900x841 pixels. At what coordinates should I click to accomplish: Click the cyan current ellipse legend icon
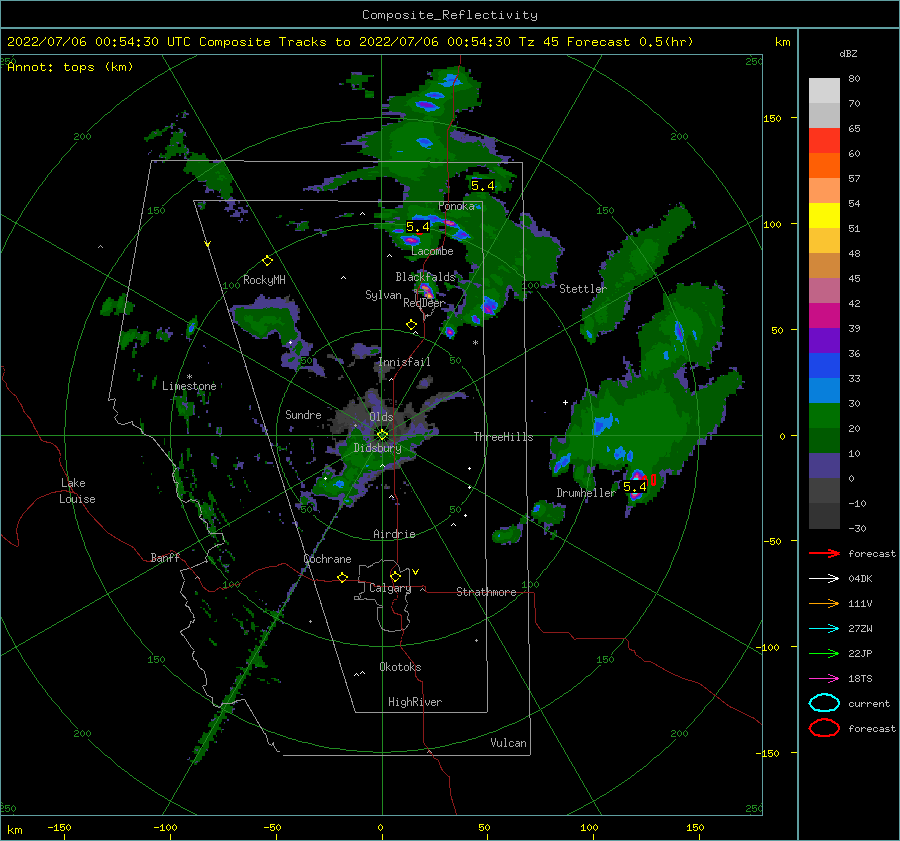click(824, 703)
